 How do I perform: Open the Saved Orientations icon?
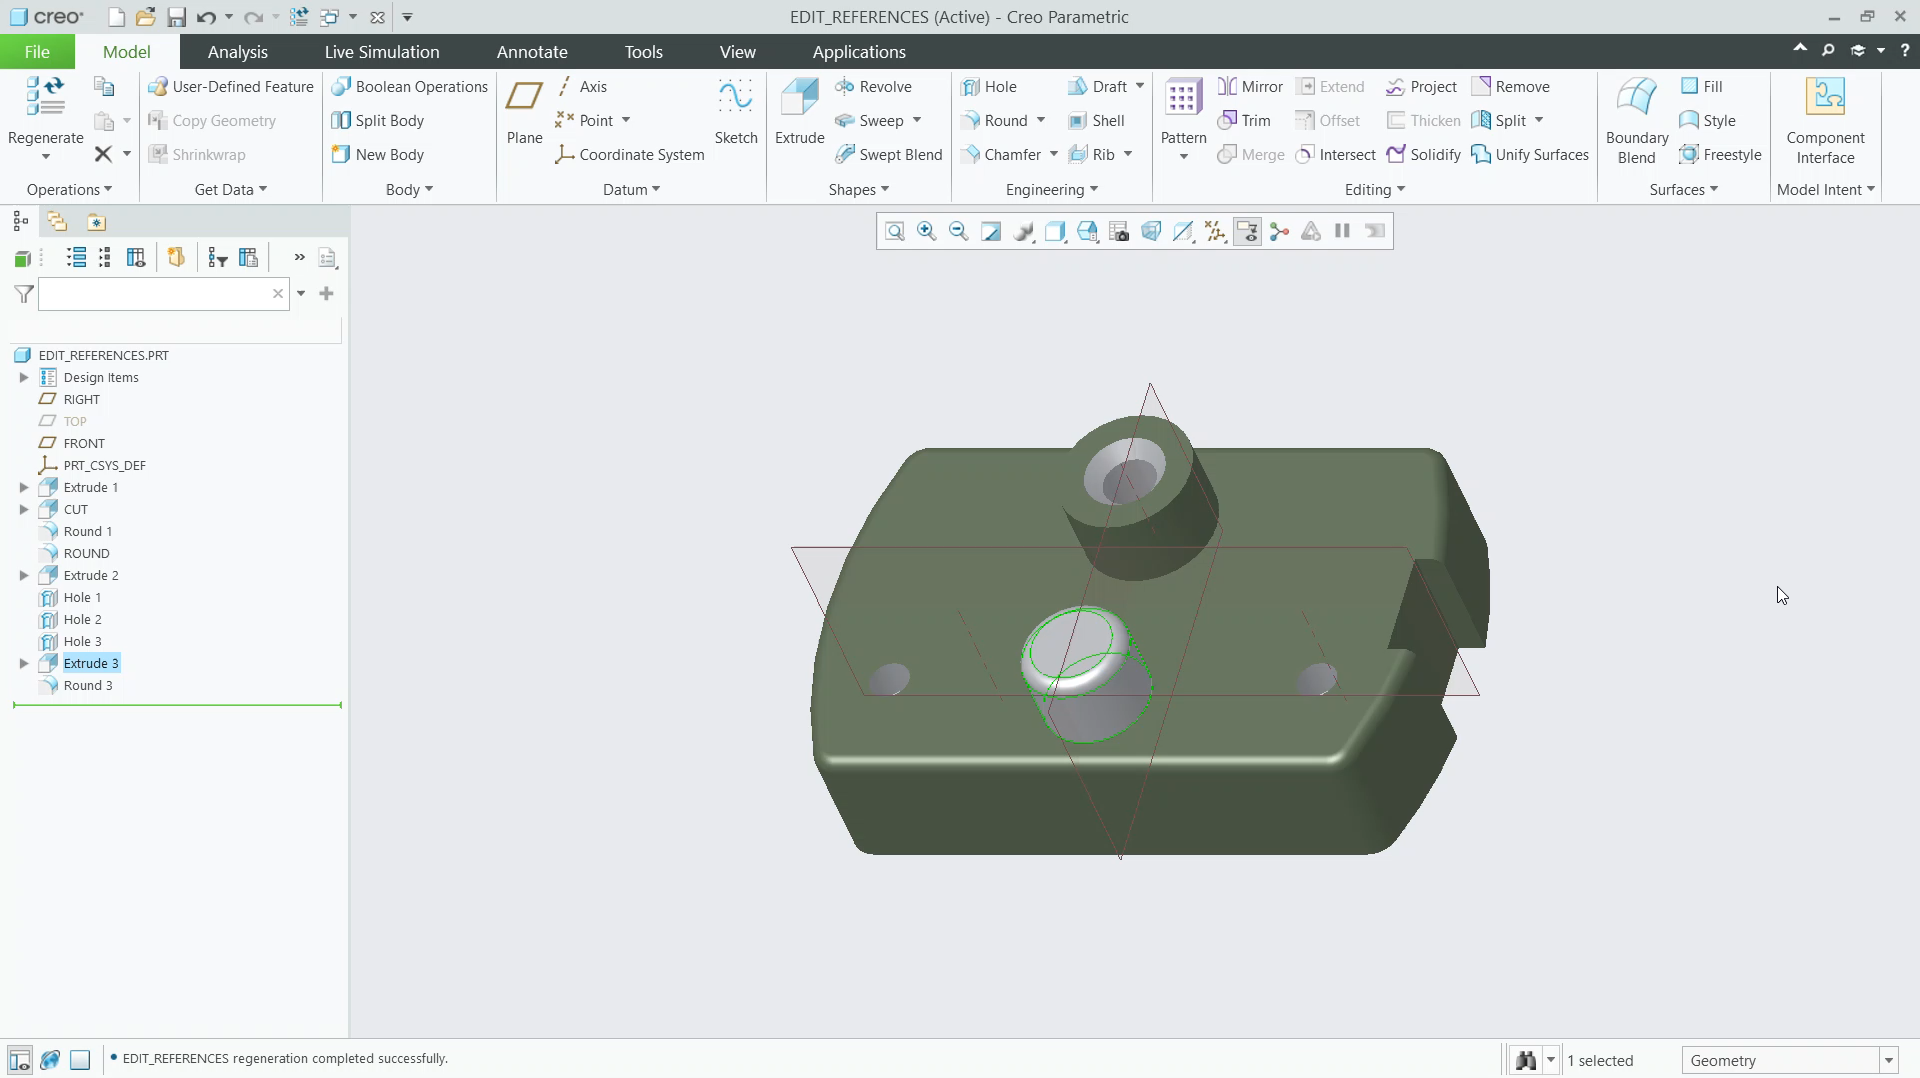click(1087, 232)
